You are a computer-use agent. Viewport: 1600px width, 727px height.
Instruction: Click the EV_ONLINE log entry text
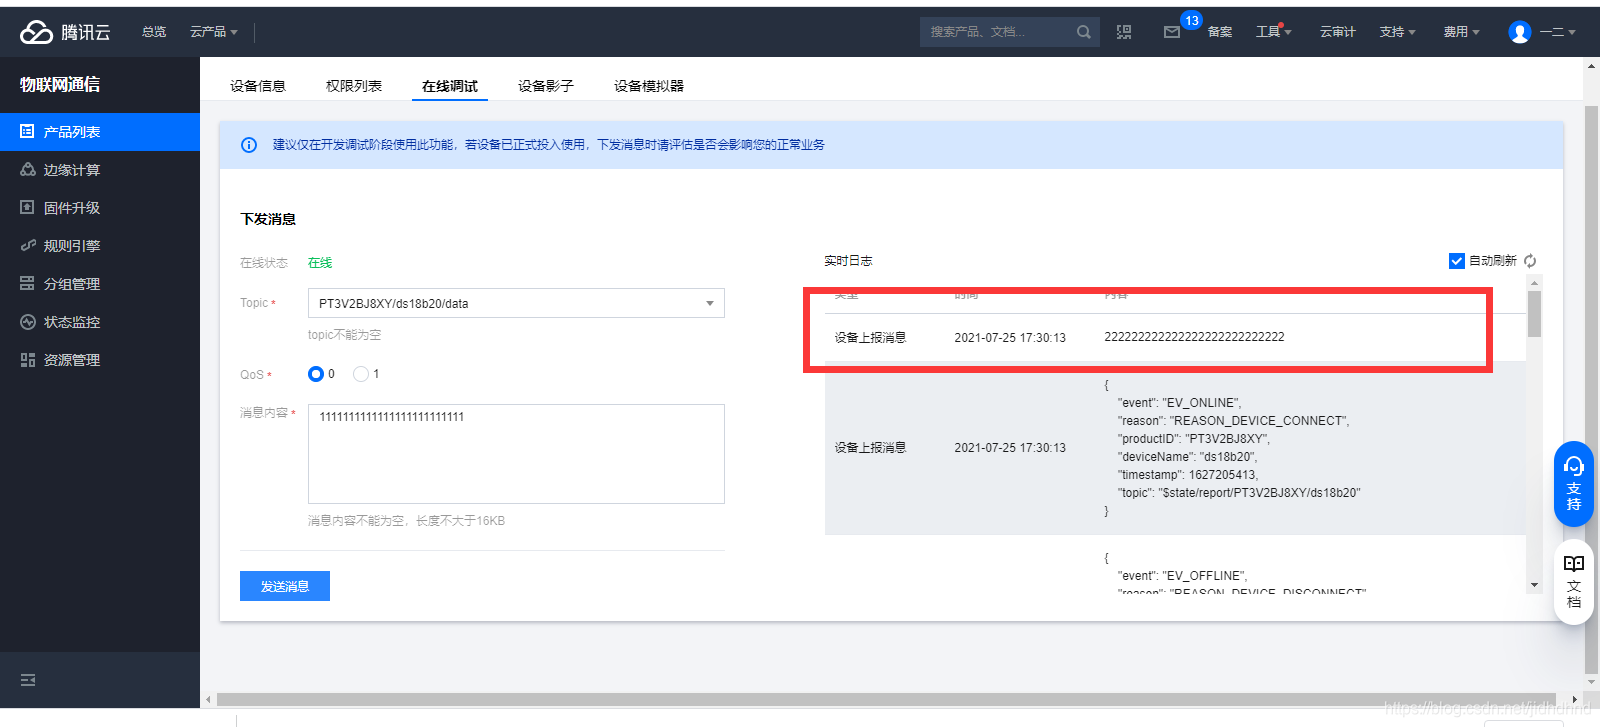1232,448
